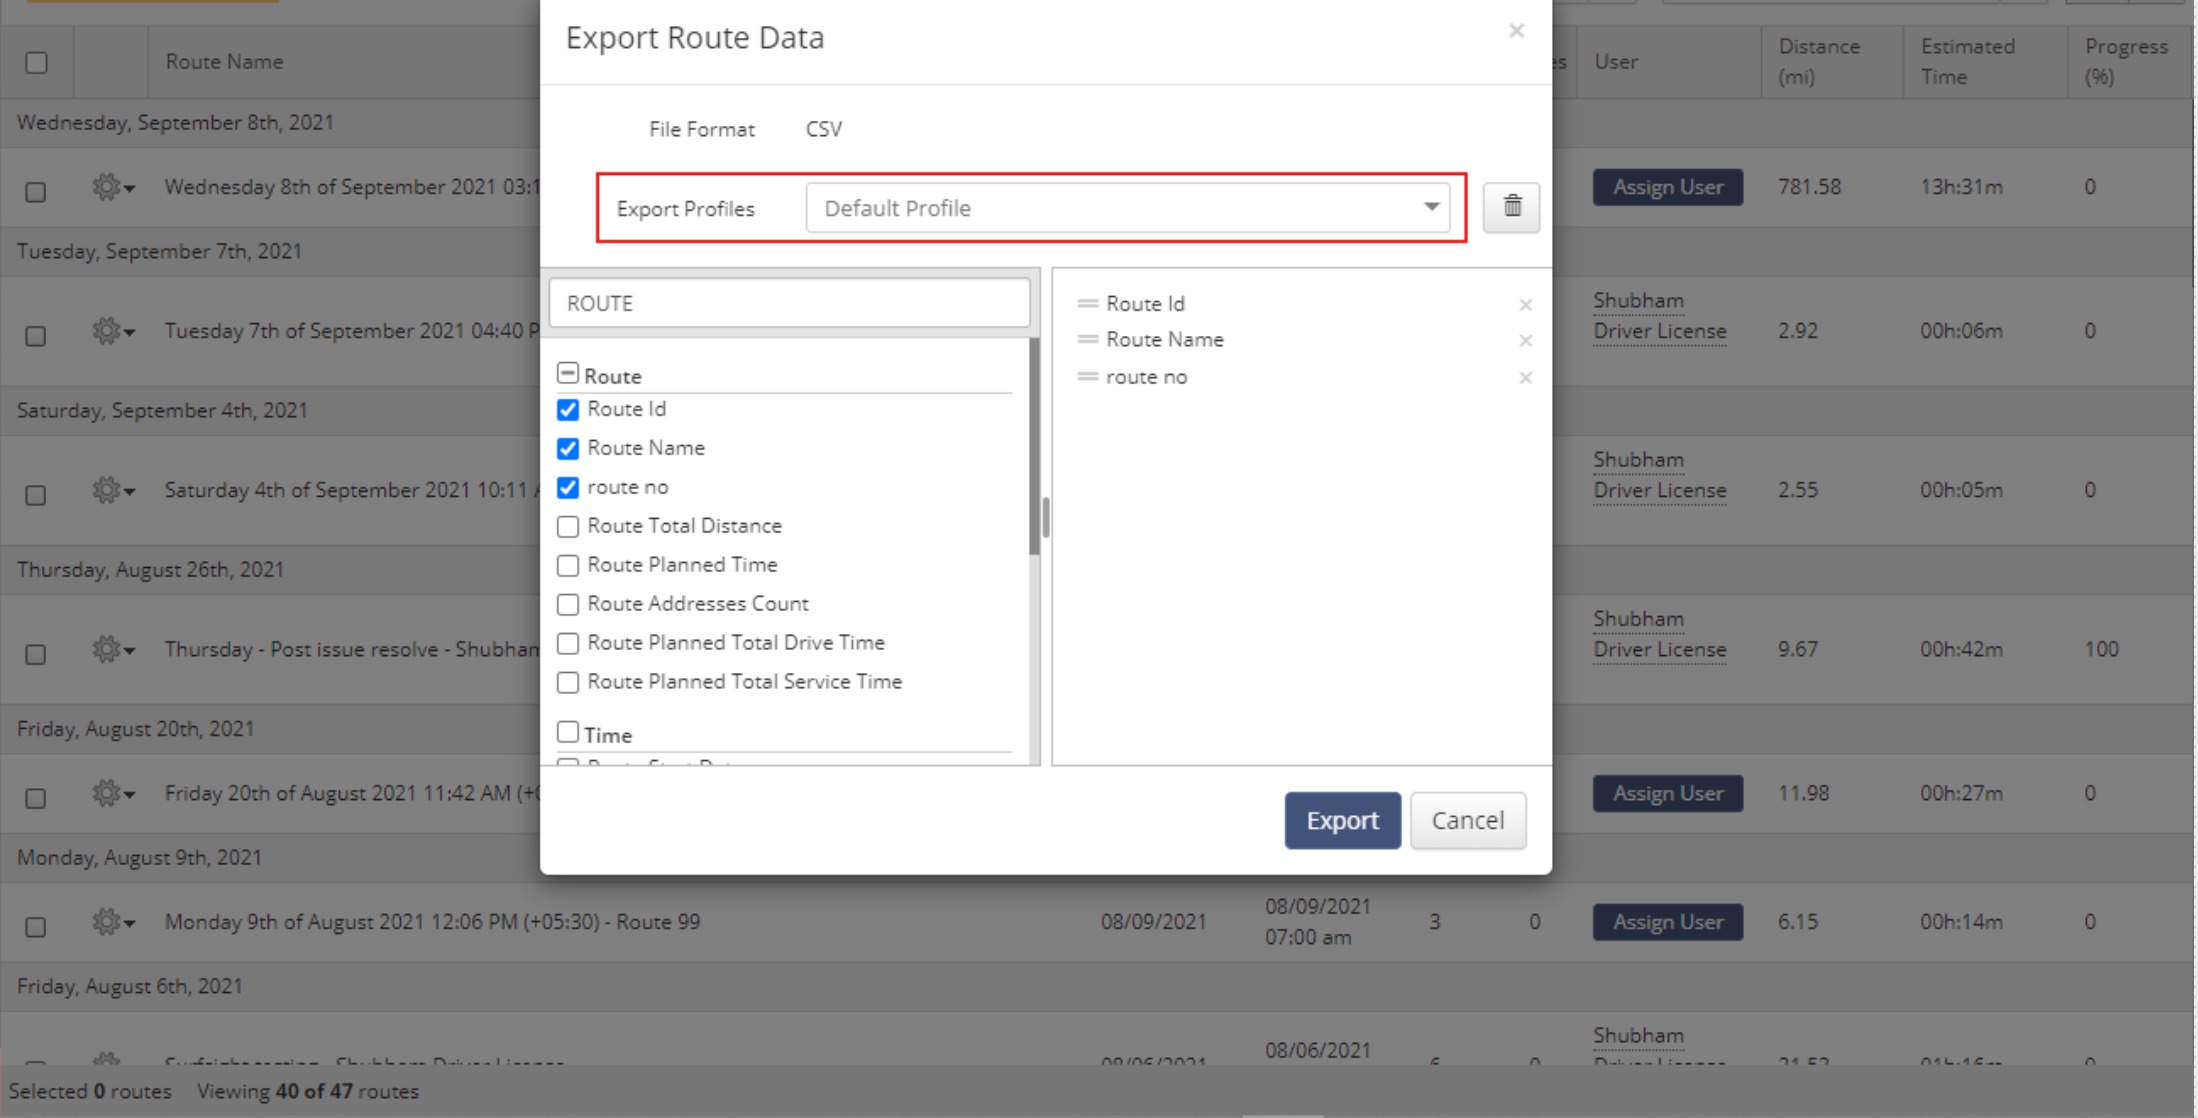Open gear menu for Monday 9th August route
The width and height of the screenshot is (2198, 1118).
tap(113, 921)
